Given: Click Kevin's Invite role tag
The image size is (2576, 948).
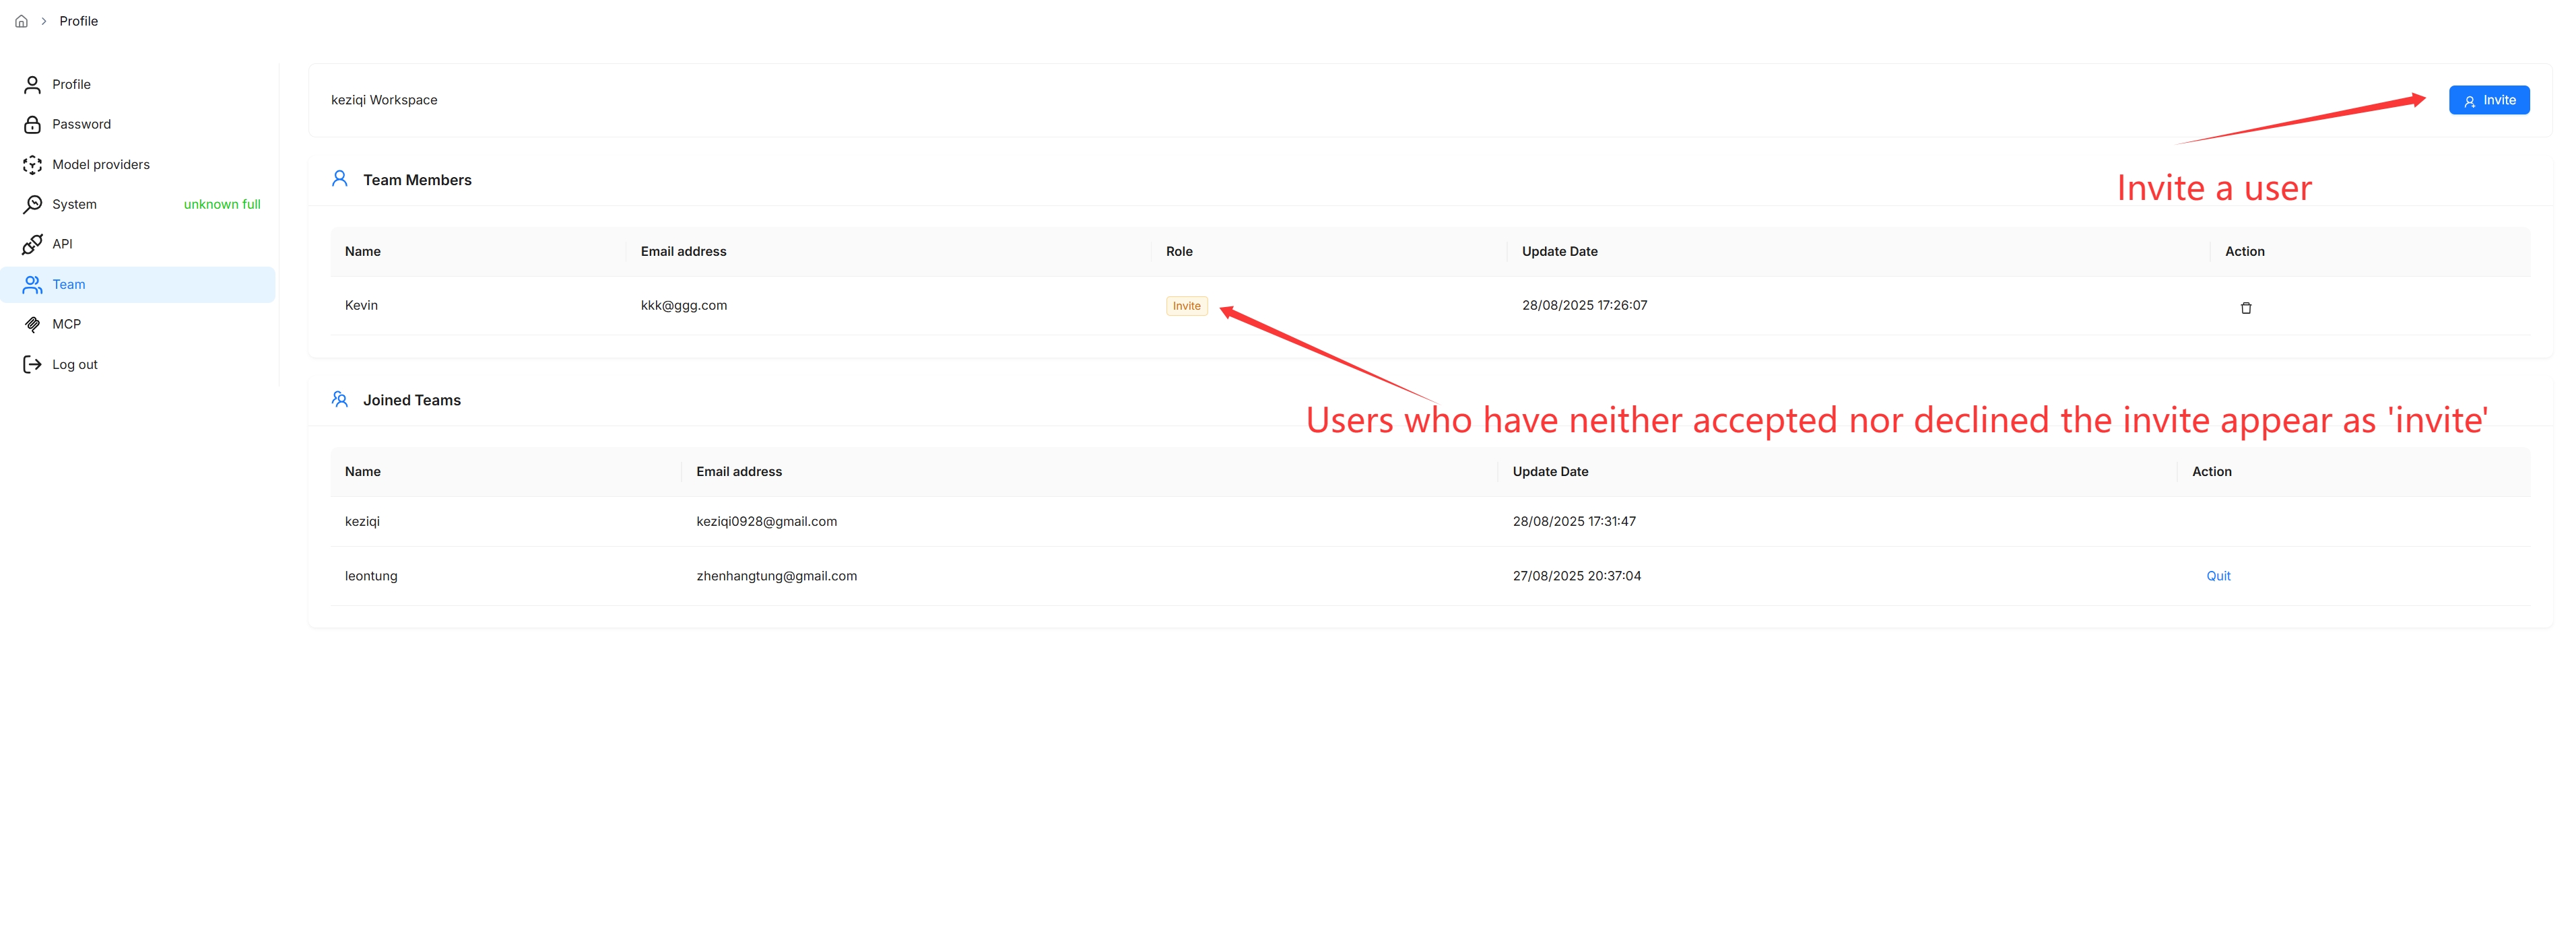Looking at the screenshot, I should coord(1186,306).
